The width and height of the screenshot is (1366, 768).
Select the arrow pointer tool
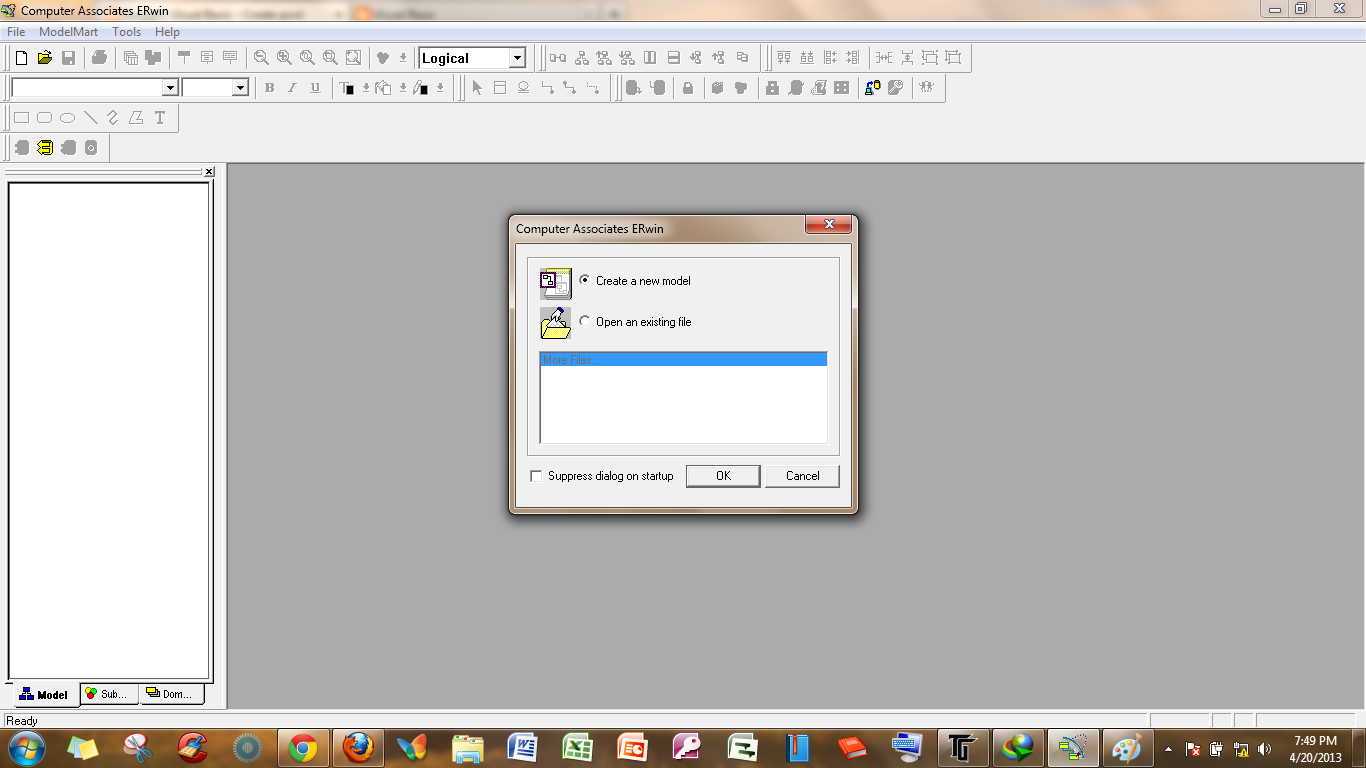pos(477,88)
